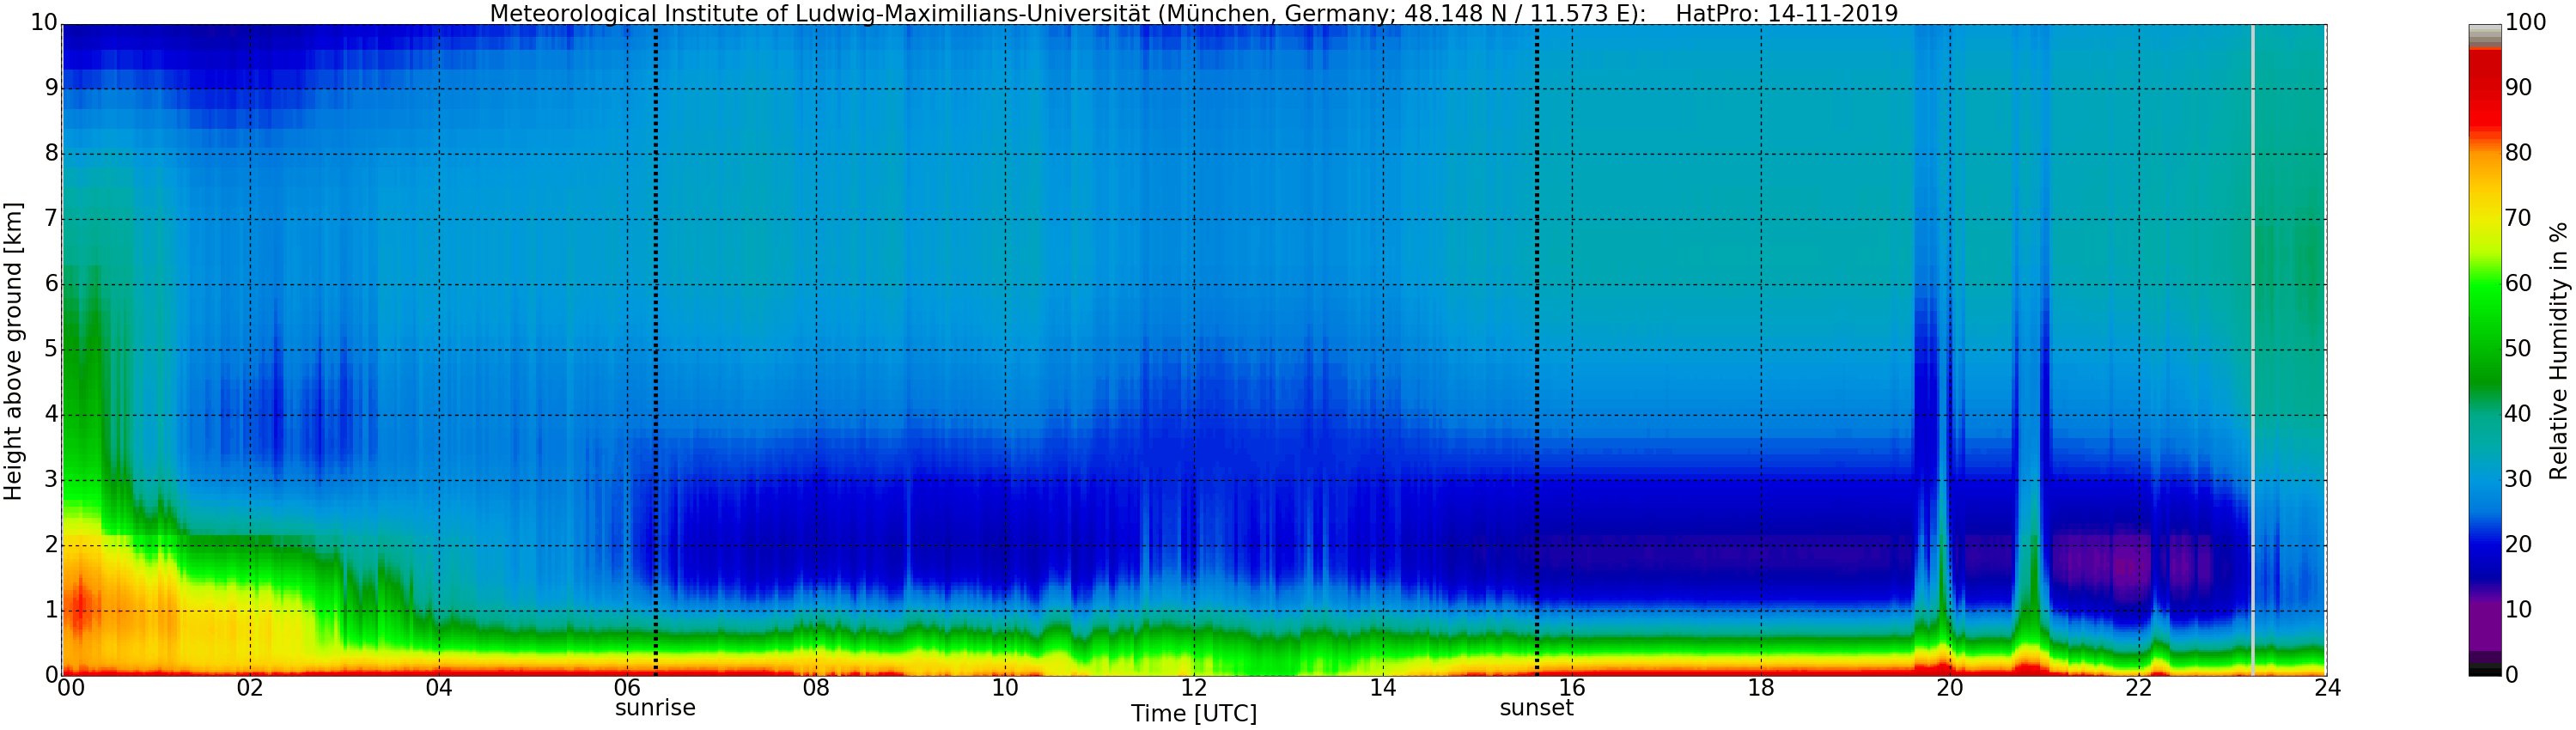Click the 'sunset' label below the time axis
The width and height of the screenshot is (2576, 730).
tap(1536, 708)
